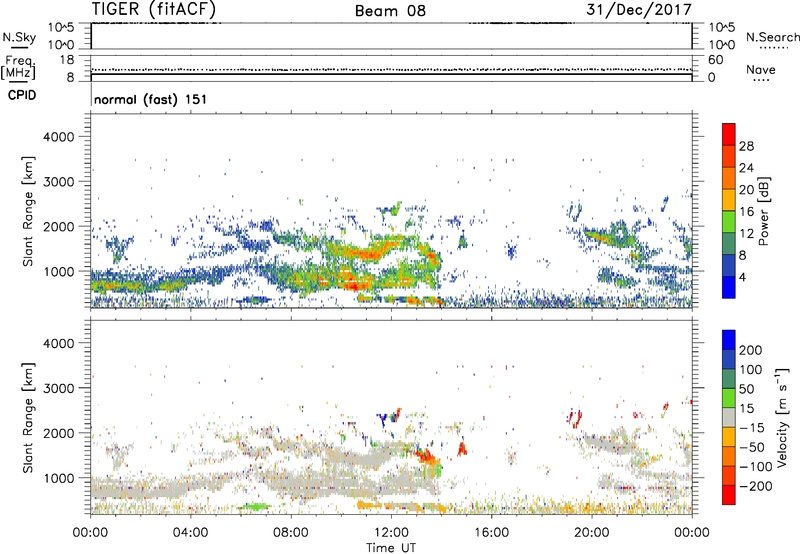
Task: Click the Power [dB] colorbar label
Action: [763, 211]
